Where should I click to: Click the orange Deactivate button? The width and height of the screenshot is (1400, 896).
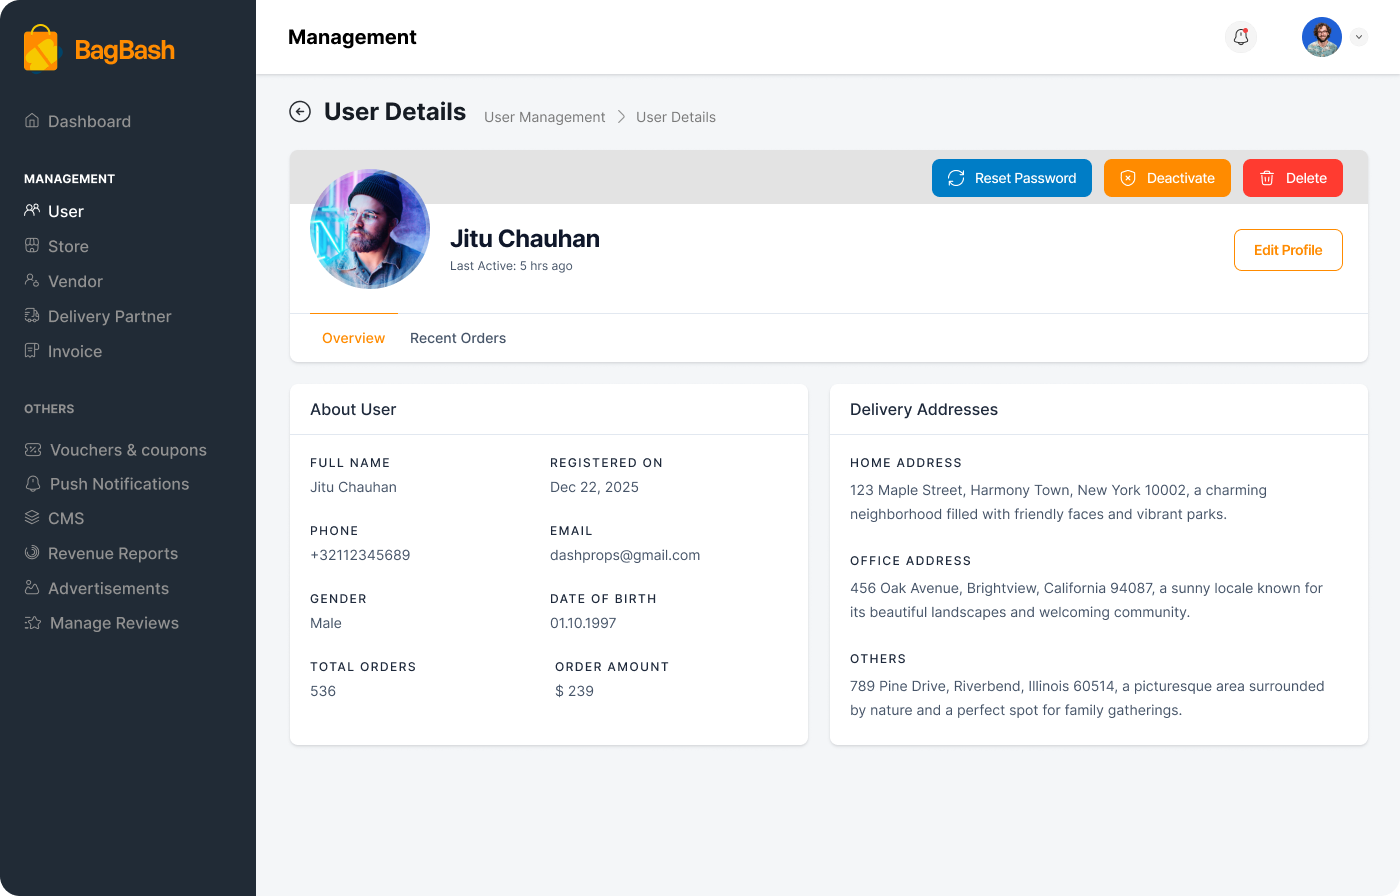coord(1167,178)
